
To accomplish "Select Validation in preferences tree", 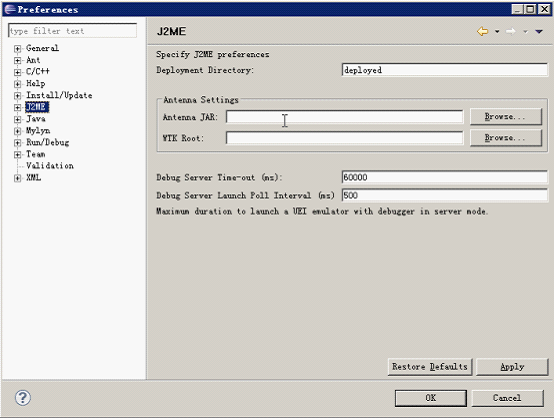I will [50, 166].
